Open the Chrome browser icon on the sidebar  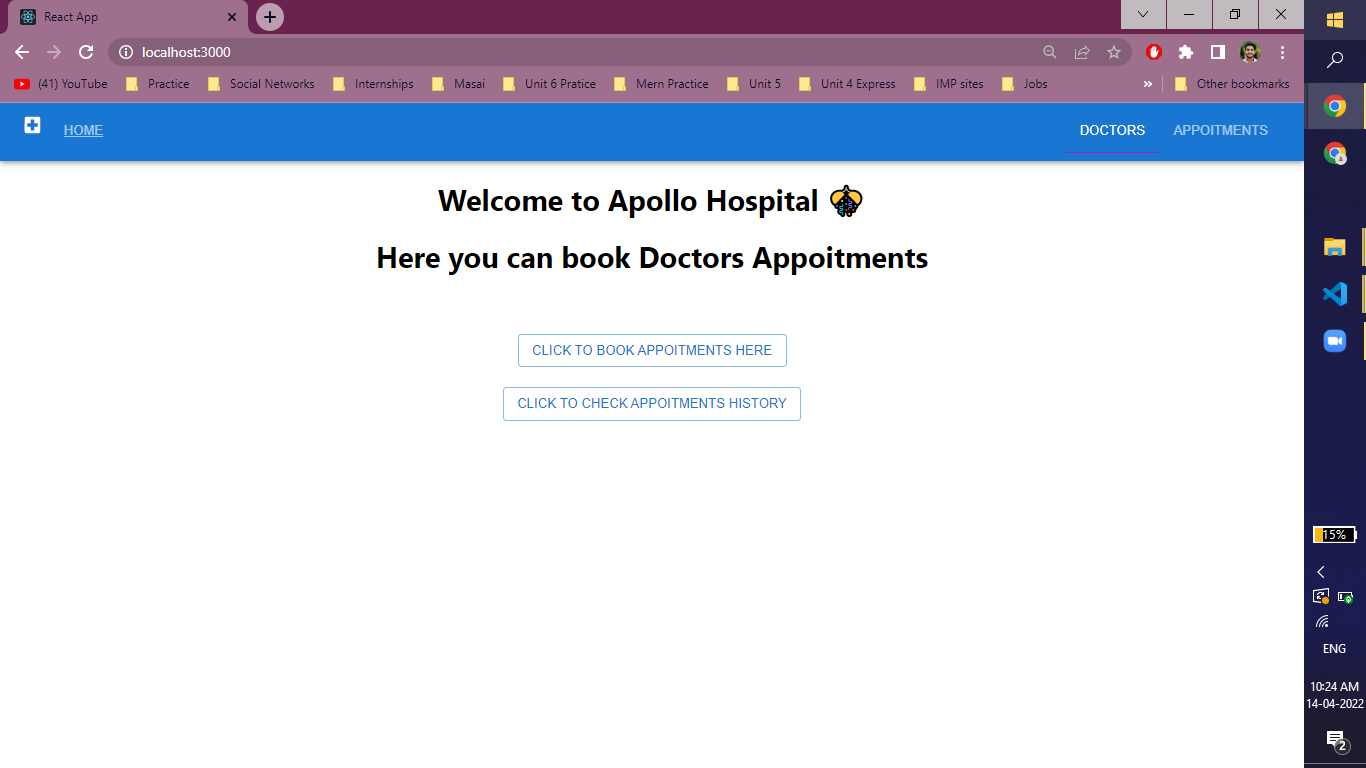pos(1334,106)
